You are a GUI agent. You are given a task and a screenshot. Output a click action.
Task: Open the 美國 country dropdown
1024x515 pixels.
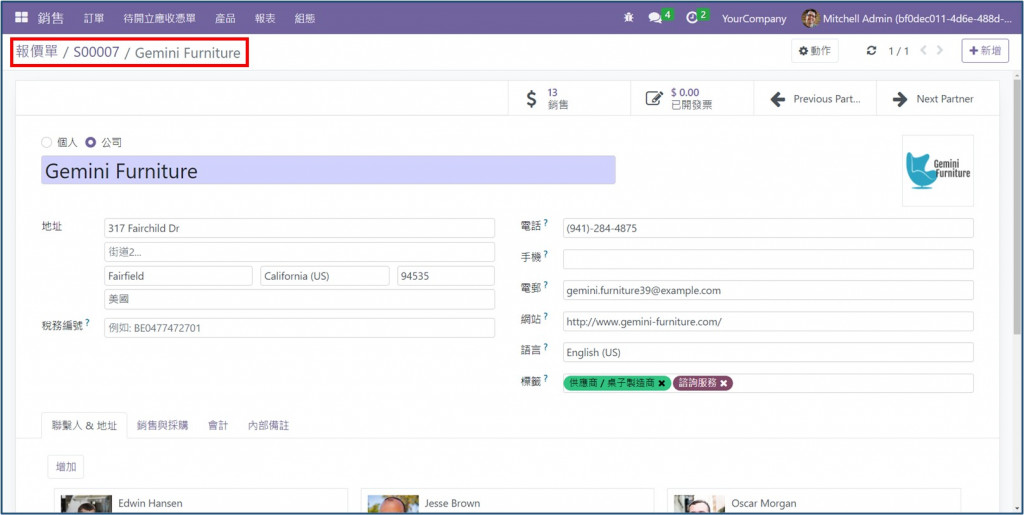(x=299, y=300)
